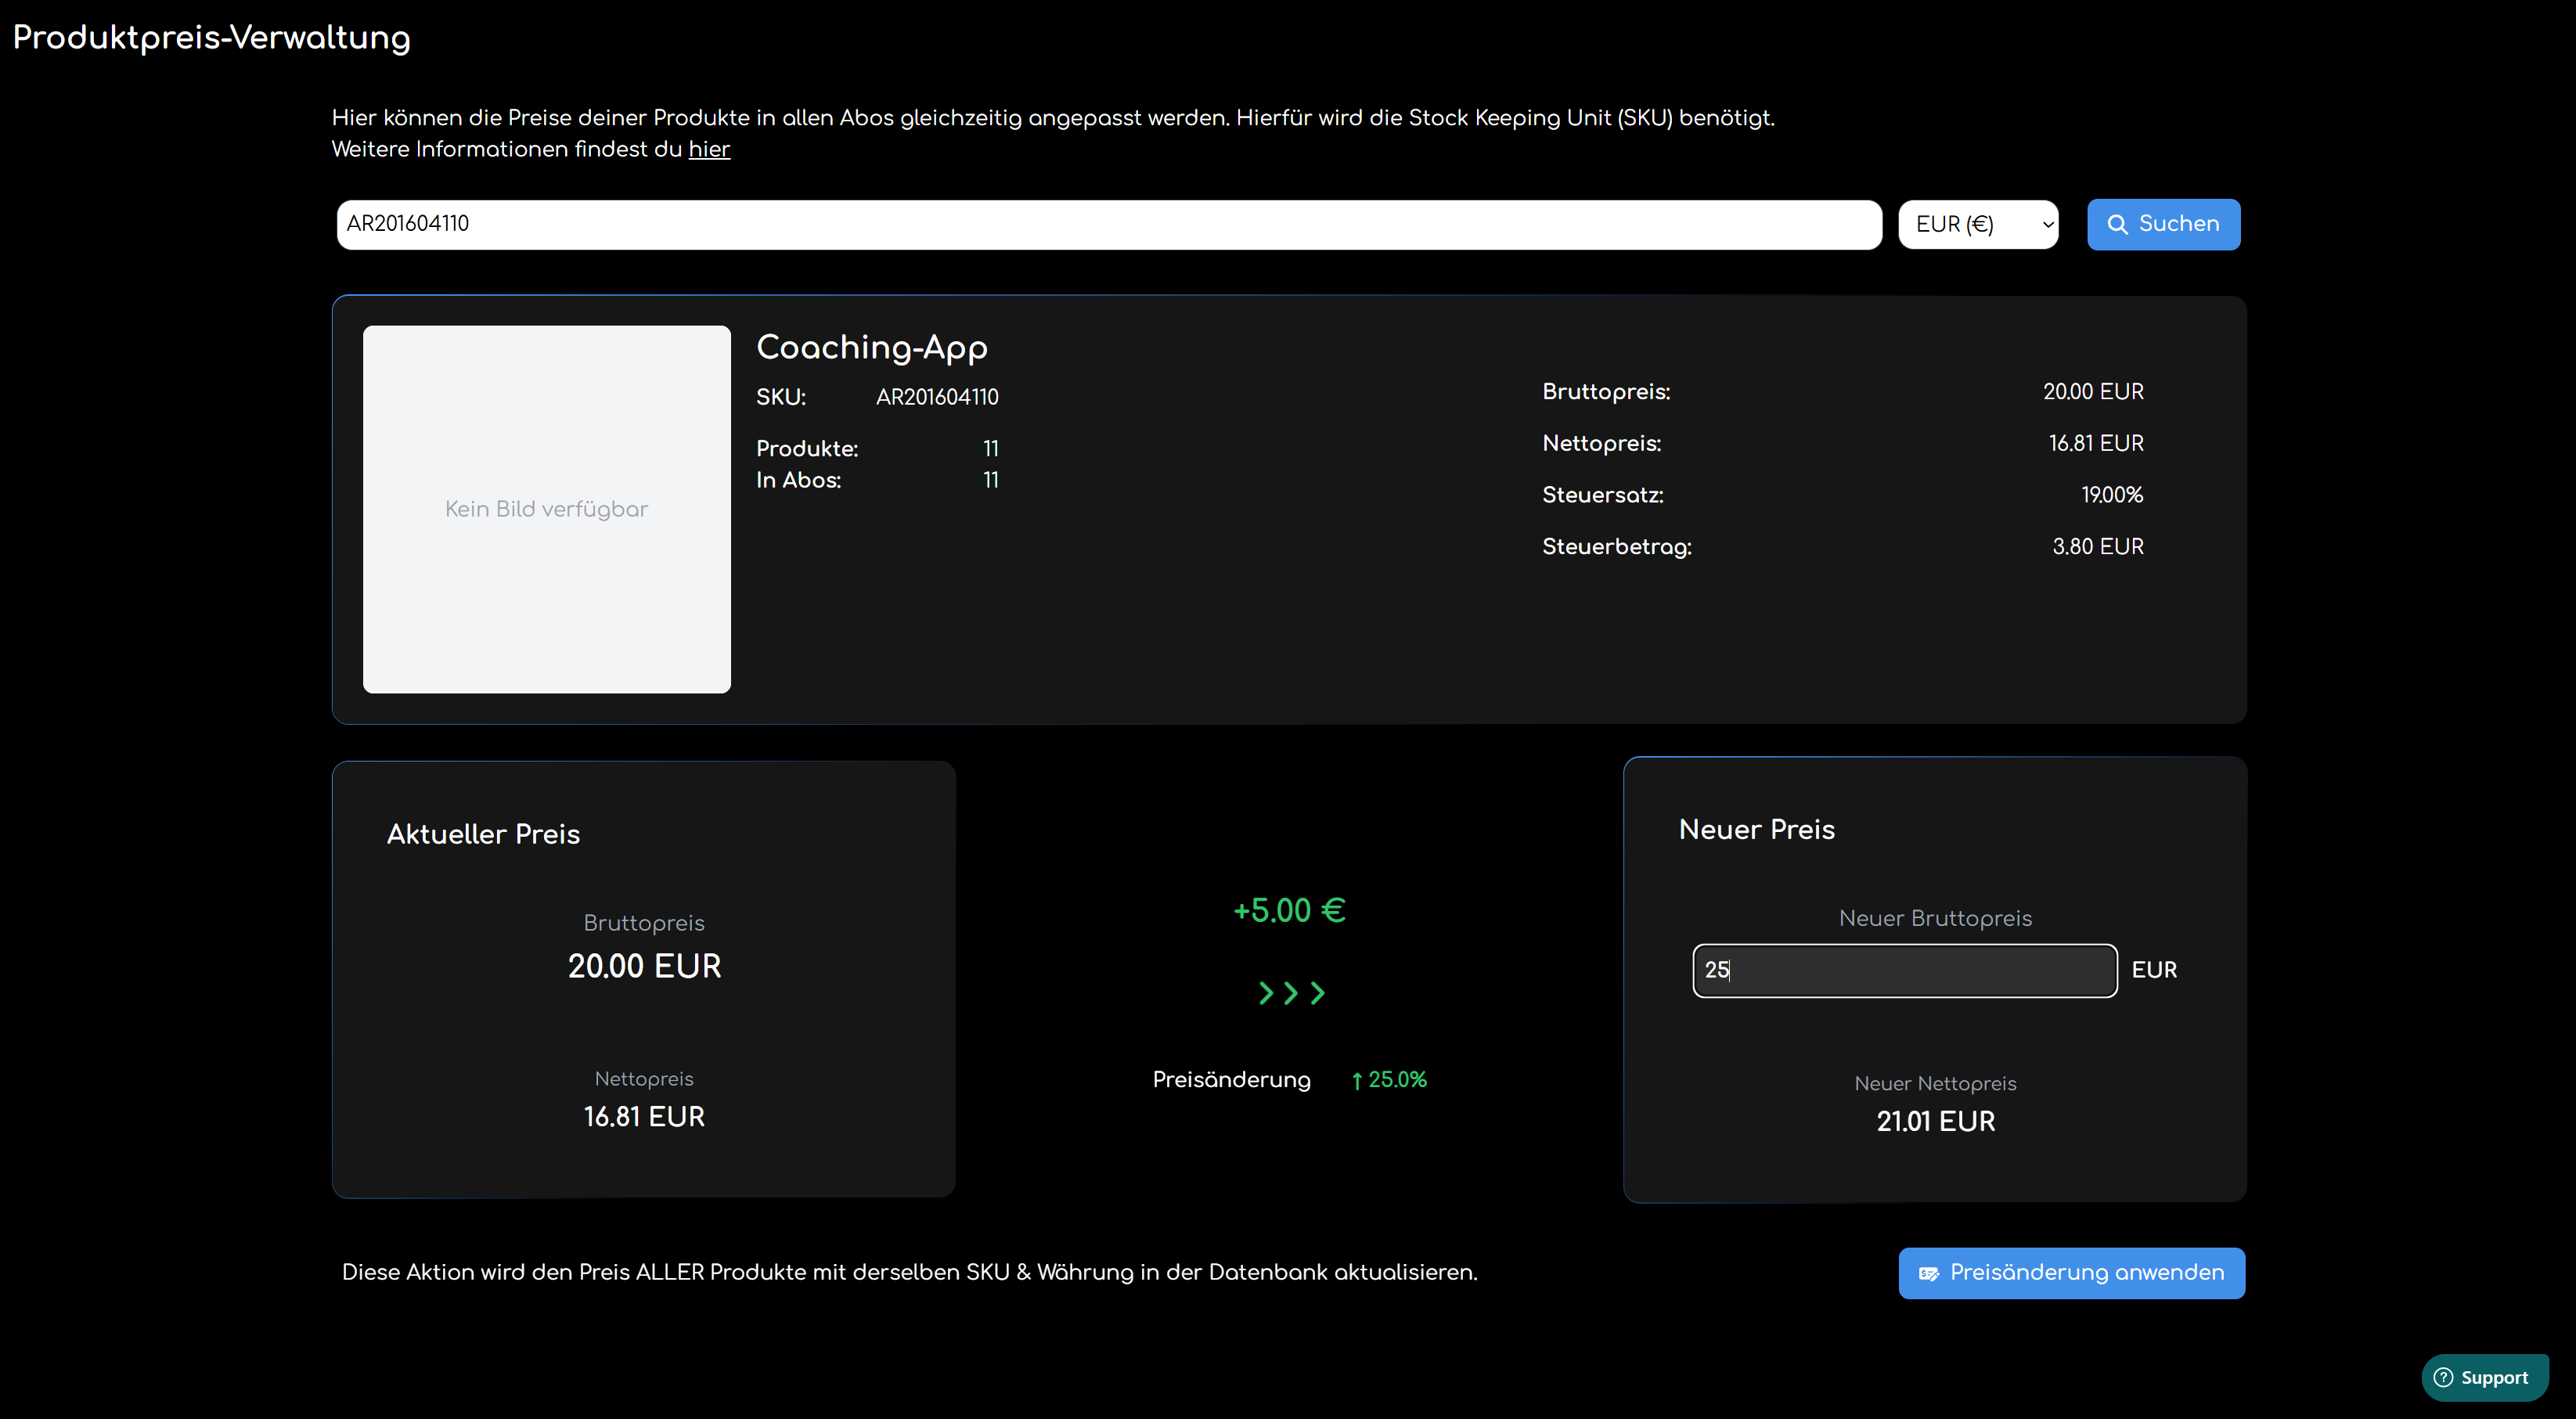
Task: Open the EUR (€) currency dropdown
Action: click(x=1977, y=224)
